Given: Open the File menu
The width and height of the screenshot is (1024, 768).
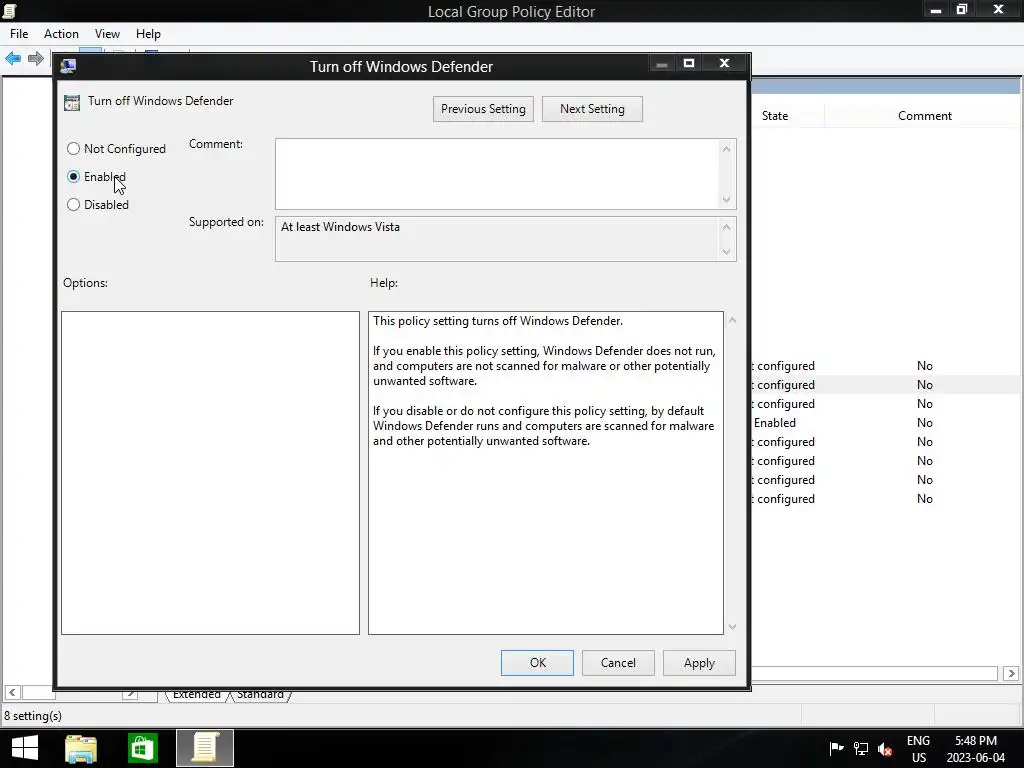Looking at the screenshot, I should click(19, 34).
